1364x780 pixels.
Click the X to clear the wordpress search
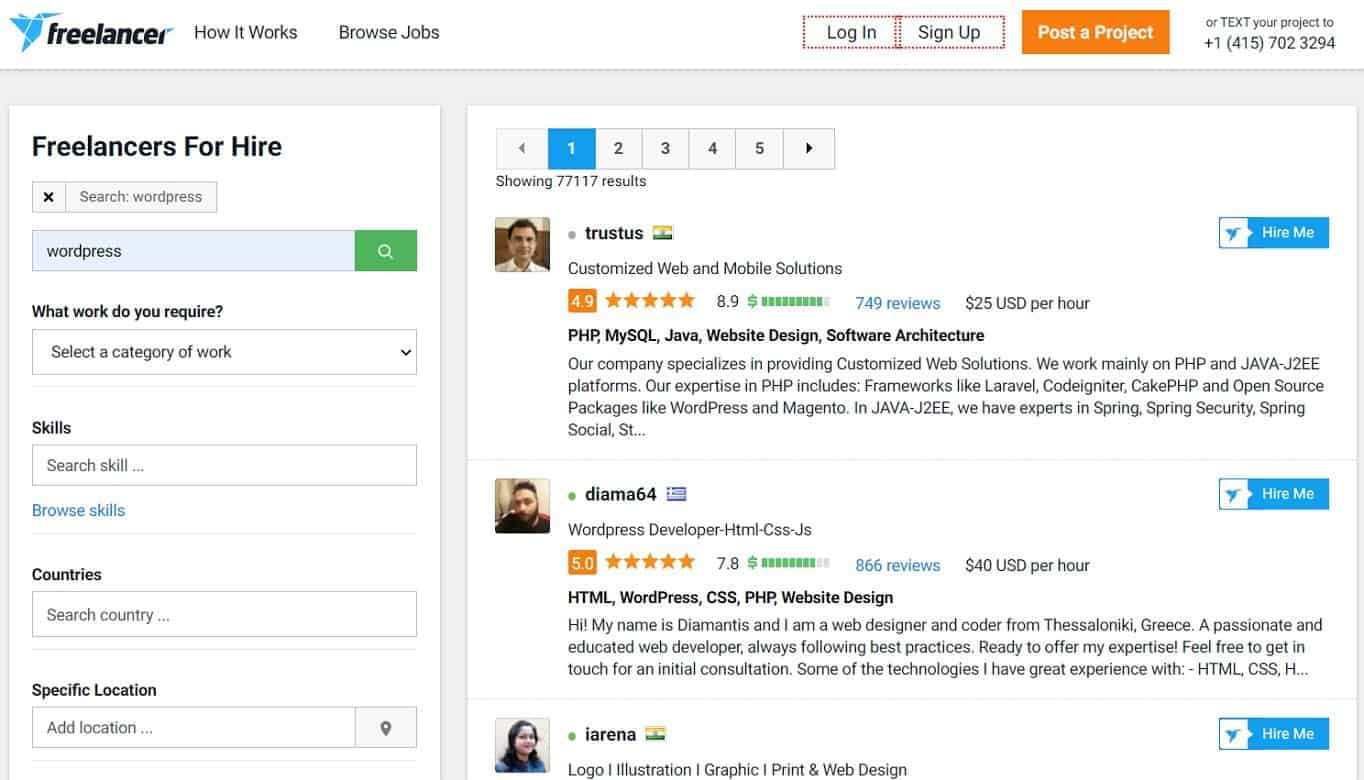tap(49, 196)
